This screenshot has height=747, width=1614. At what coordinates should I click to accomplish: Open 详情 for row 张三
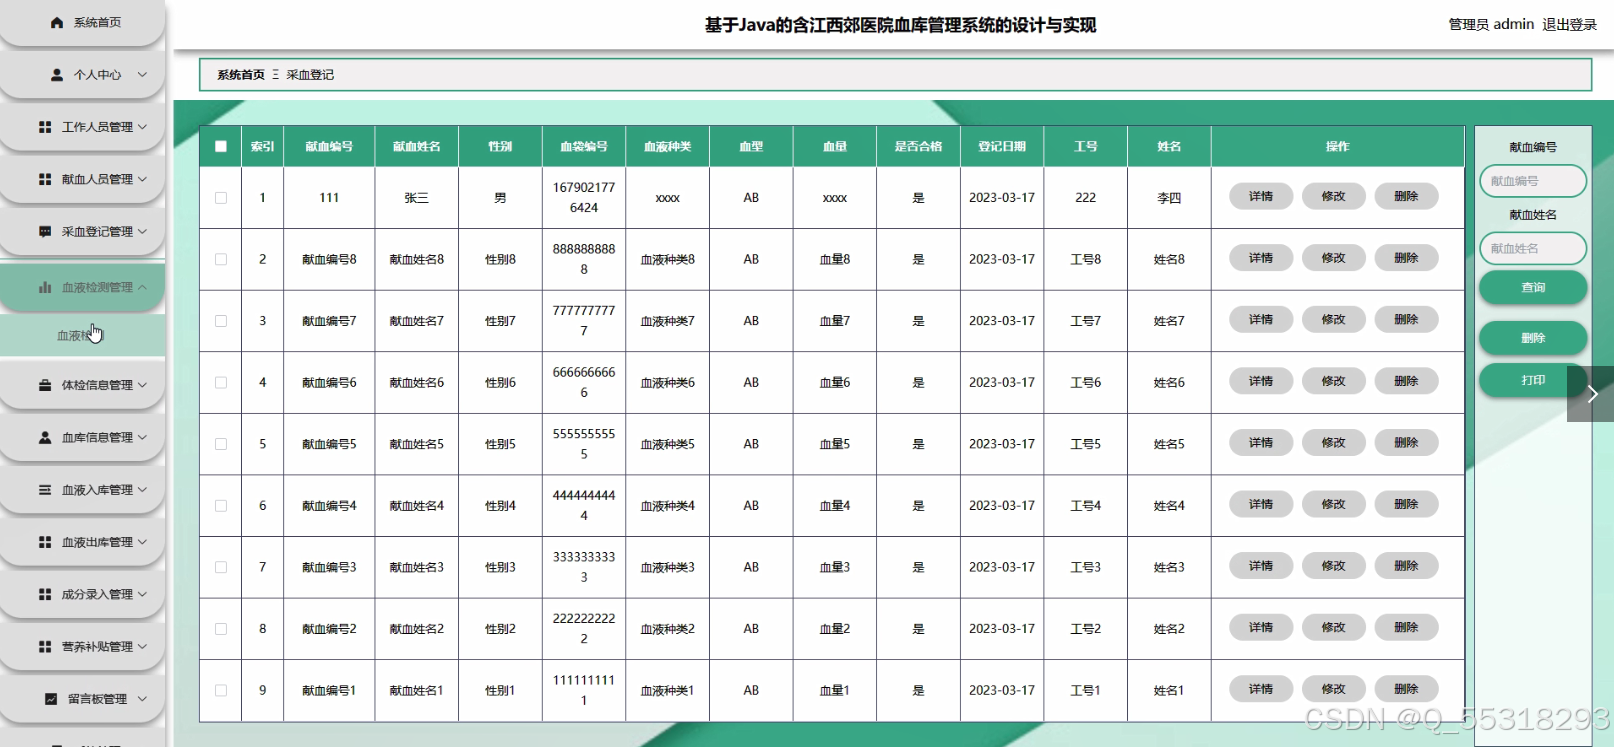tap(1261, 197)
